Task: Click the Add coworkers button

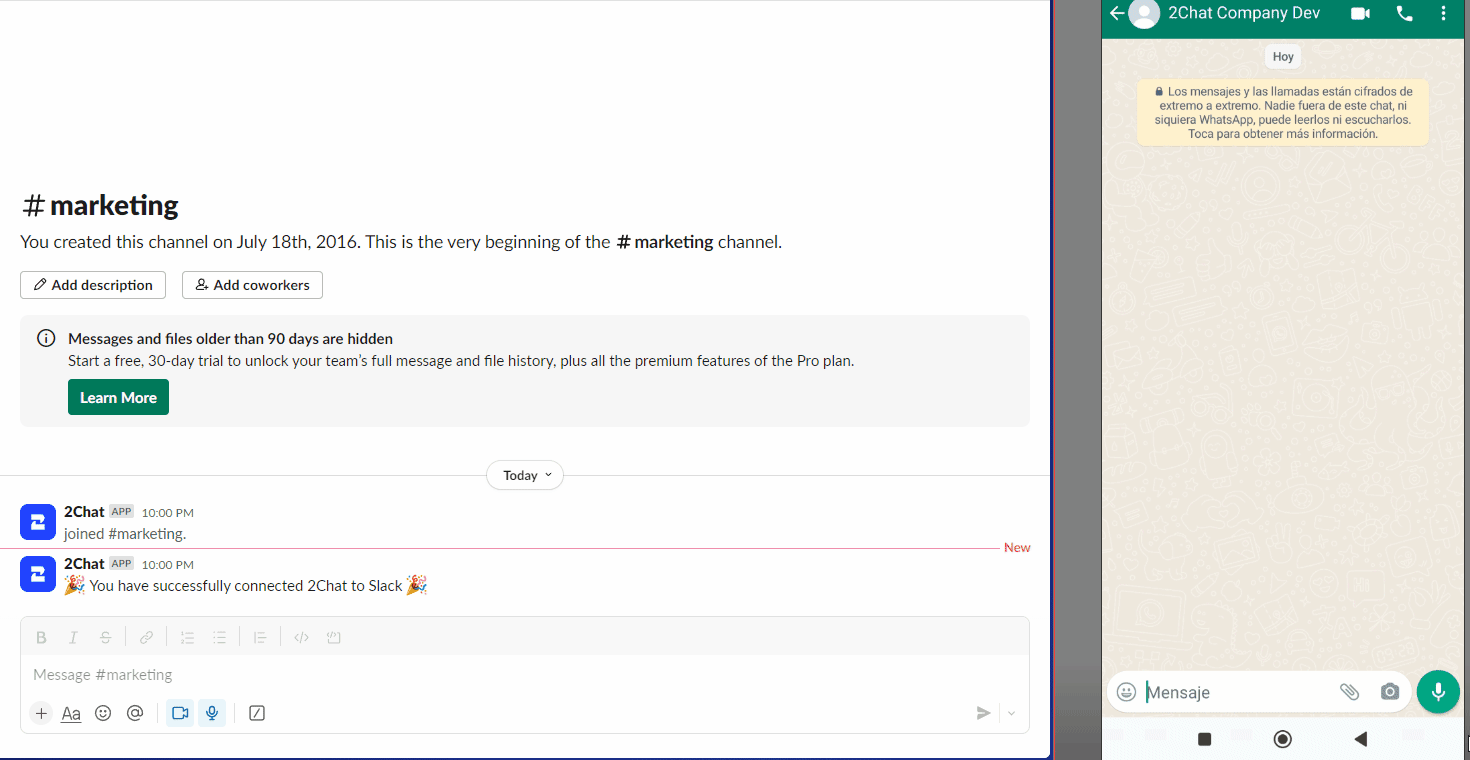Action: pos(252,285)
